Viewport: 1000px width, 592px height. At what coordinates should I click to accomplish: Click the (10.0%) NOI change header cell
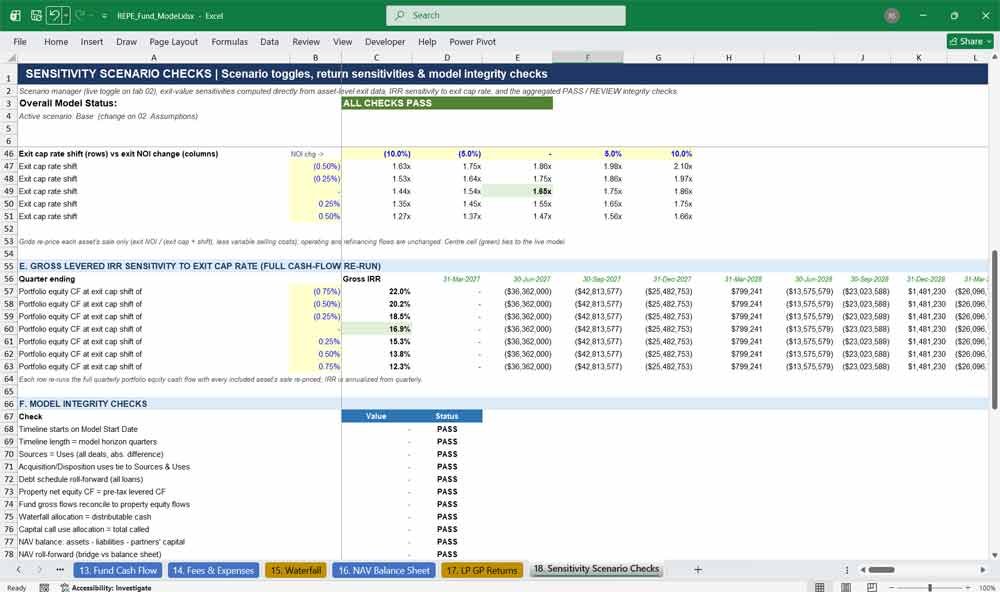[377, 154]
